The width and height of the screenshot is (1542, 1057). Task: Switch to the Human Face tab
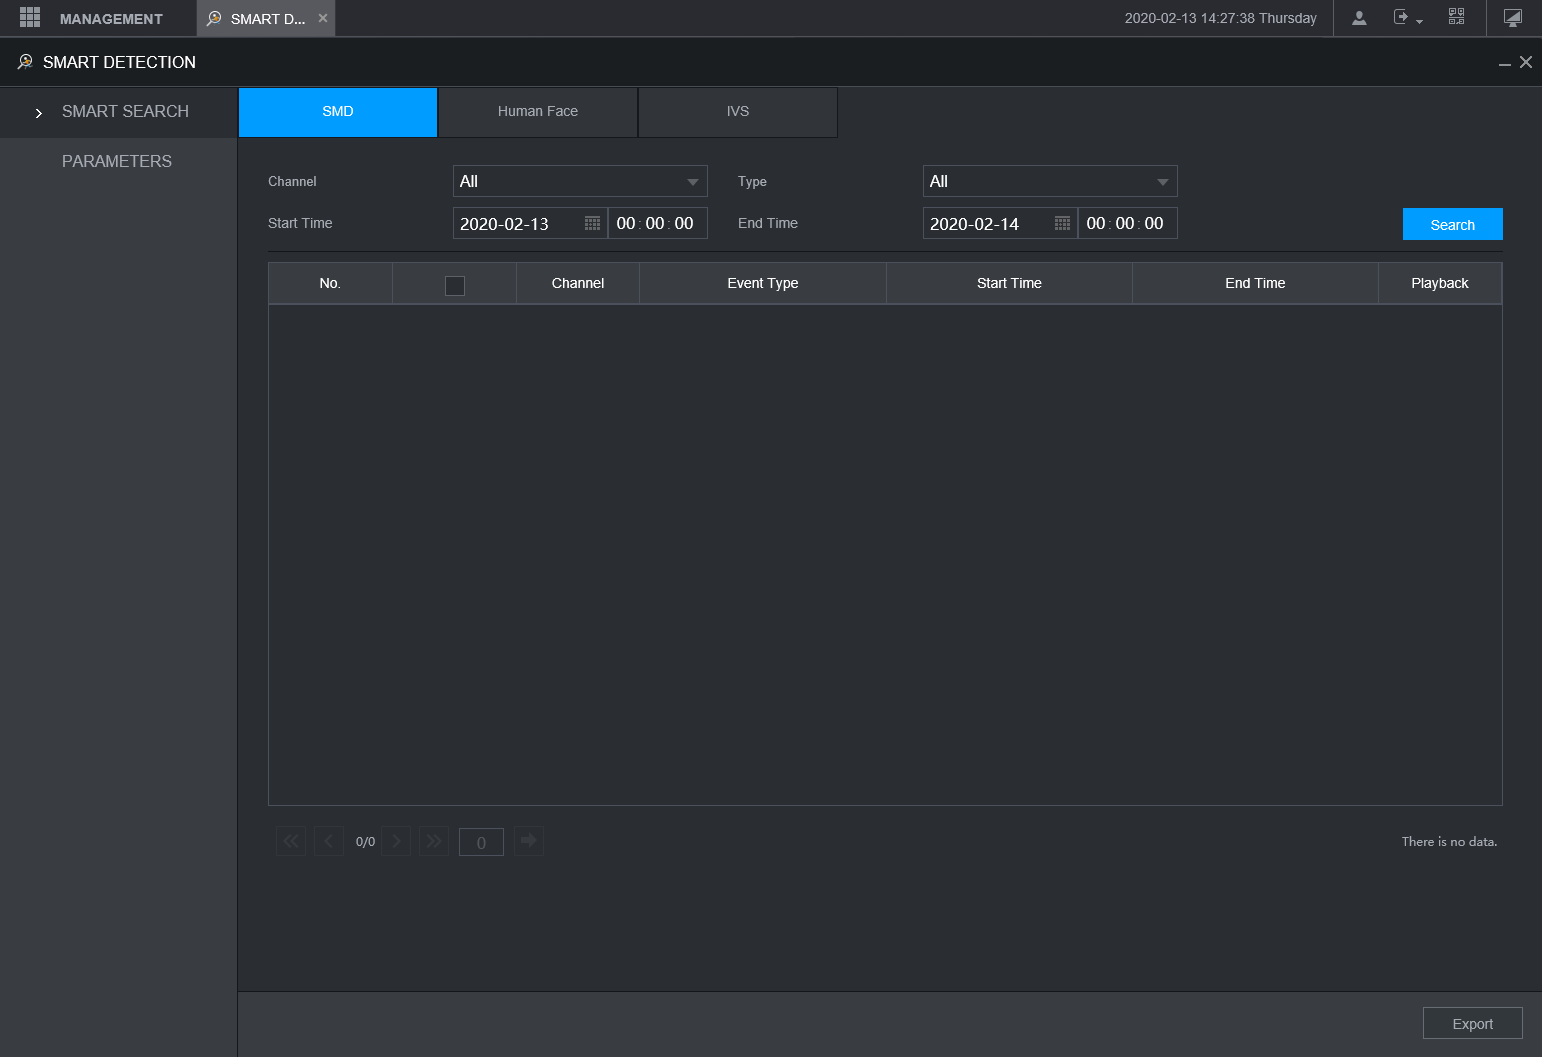(538, 112)
